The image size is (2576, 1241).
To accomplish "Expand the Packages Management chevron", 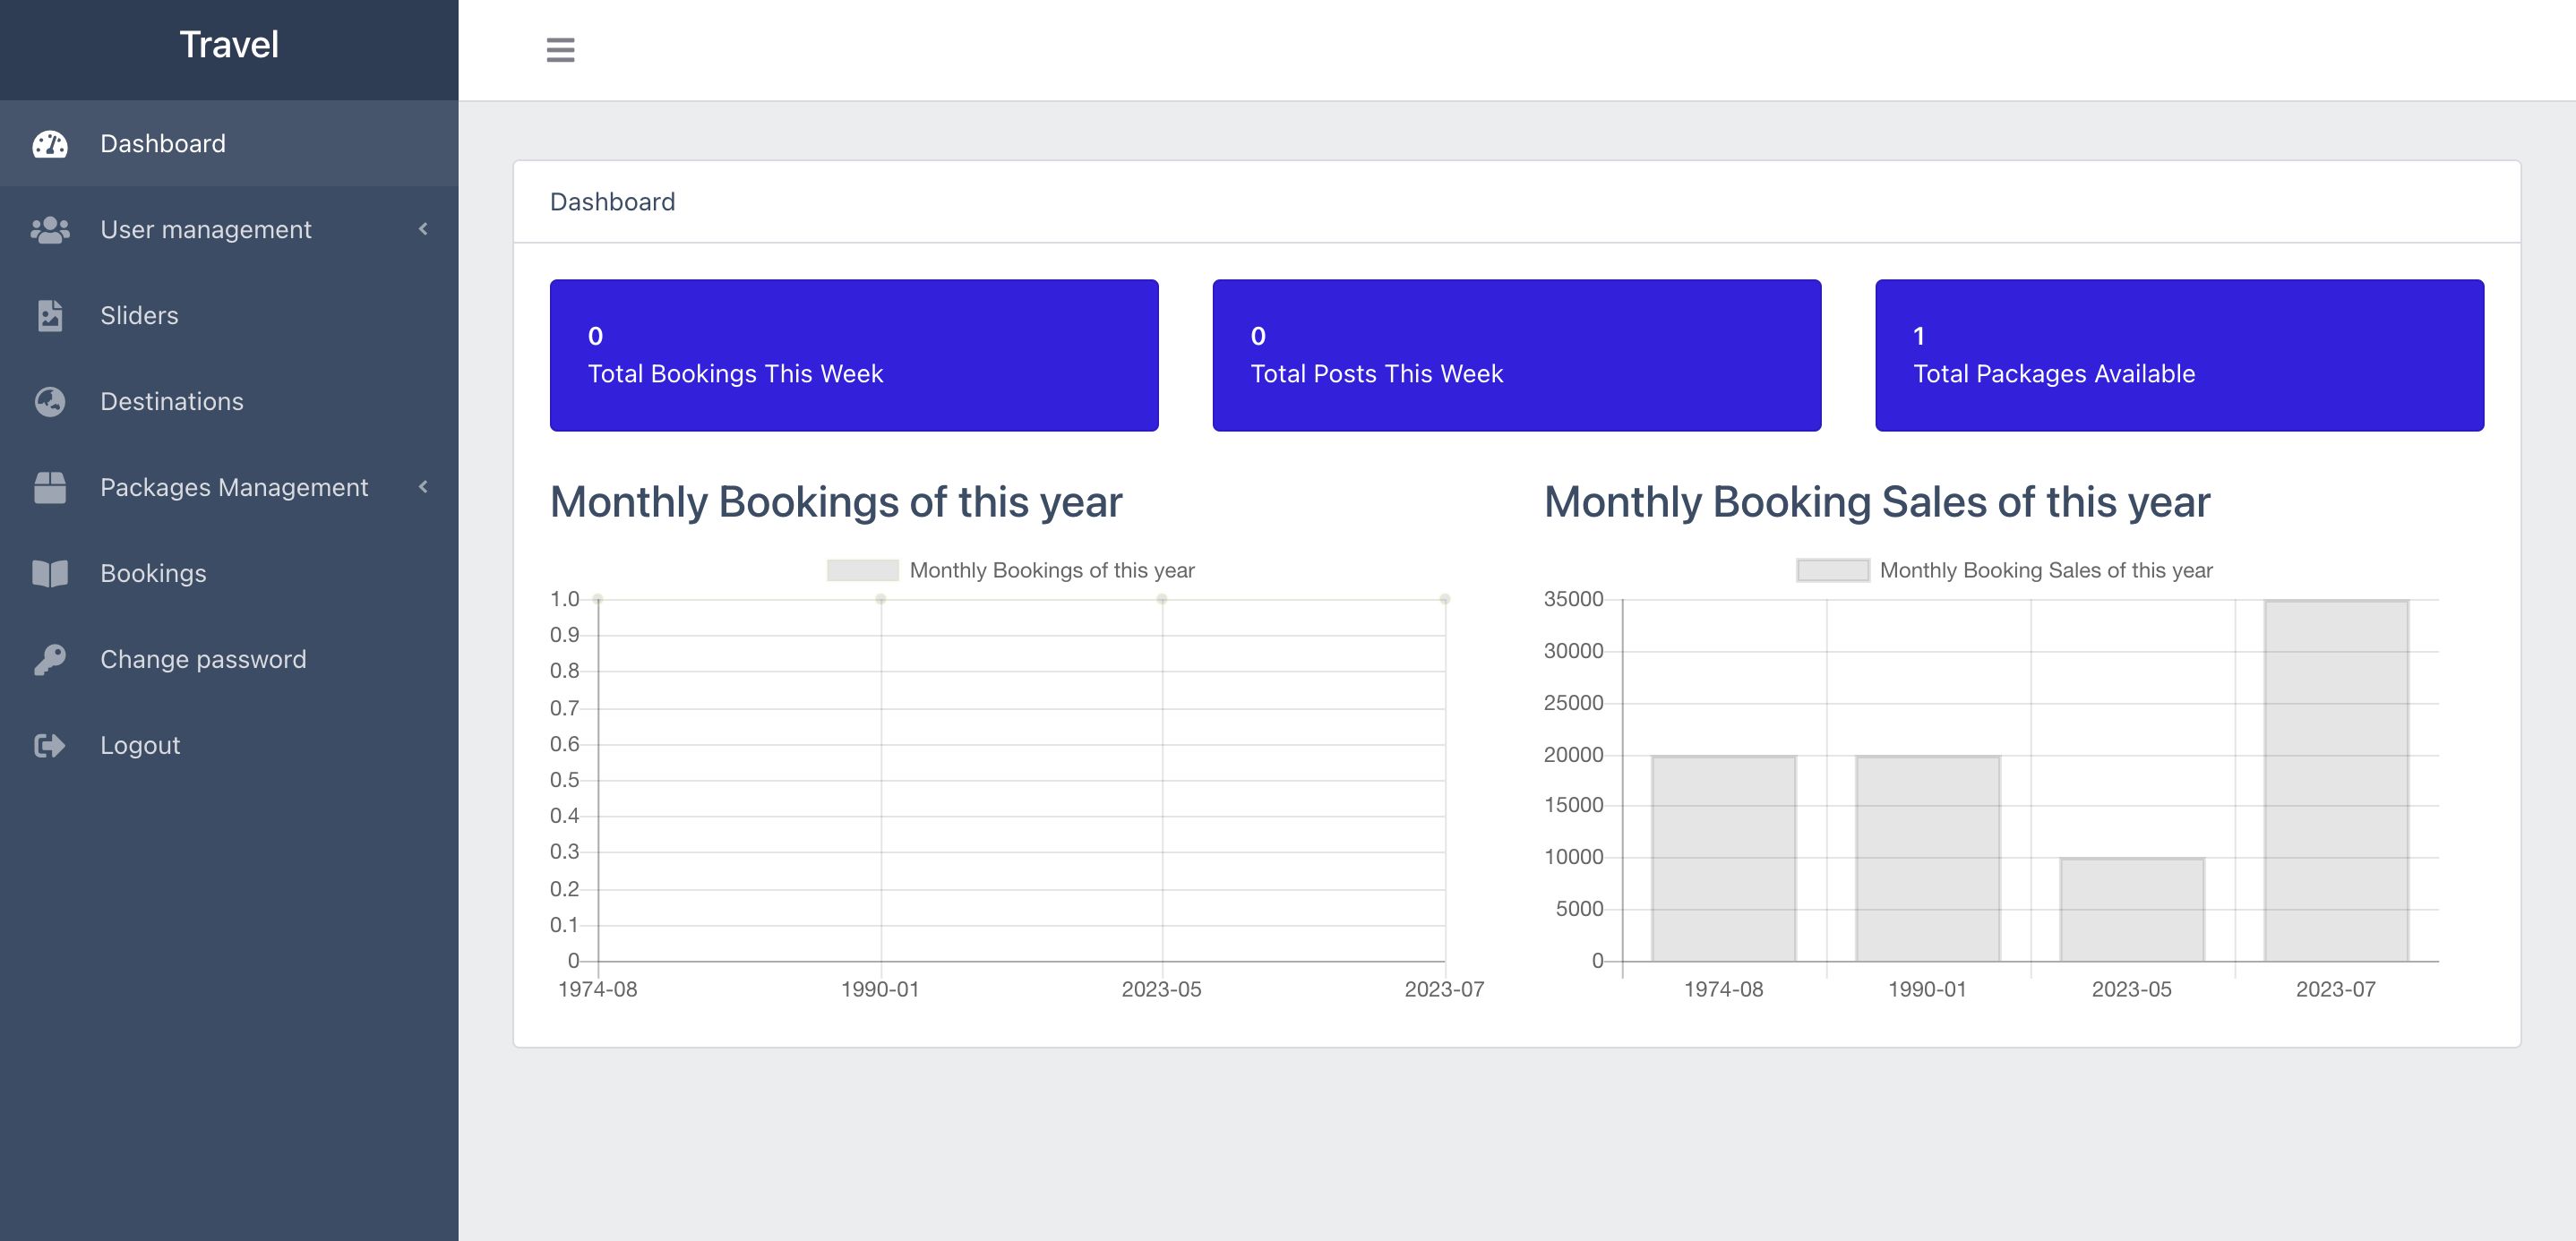I will click(x=423, y=487).
